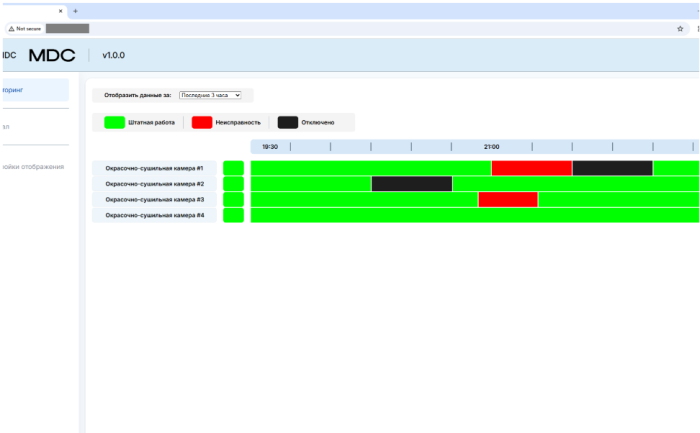The height and width of the screenshot is (433, 700).
Task: Select the 'Окрасочно-сушильная камера #3' row label
Action: (x=154, y=200)
